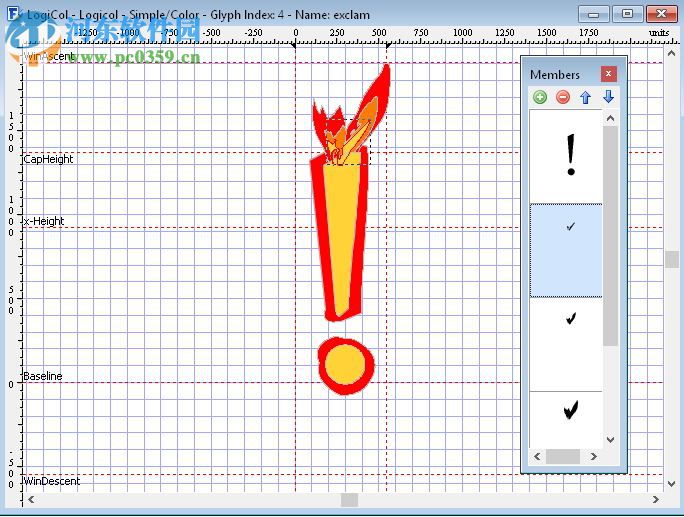The height and width of the screenshot is (517, 684).
Task: Select the exclamation mark member thumbnail
Action: pyautogui.click(x=566, y=155)
